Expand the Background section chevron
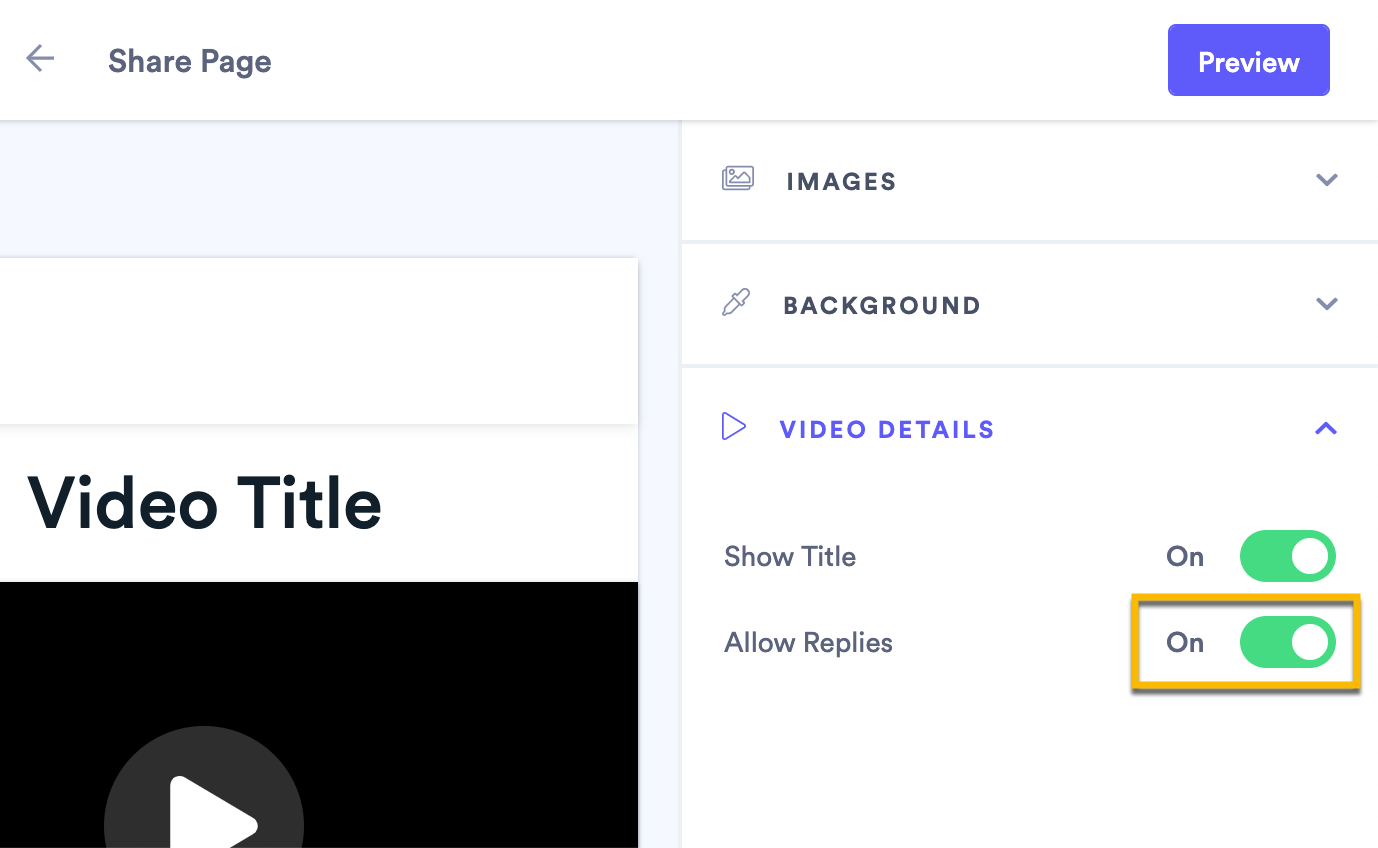1378x848 pixels. (1326, 304)
